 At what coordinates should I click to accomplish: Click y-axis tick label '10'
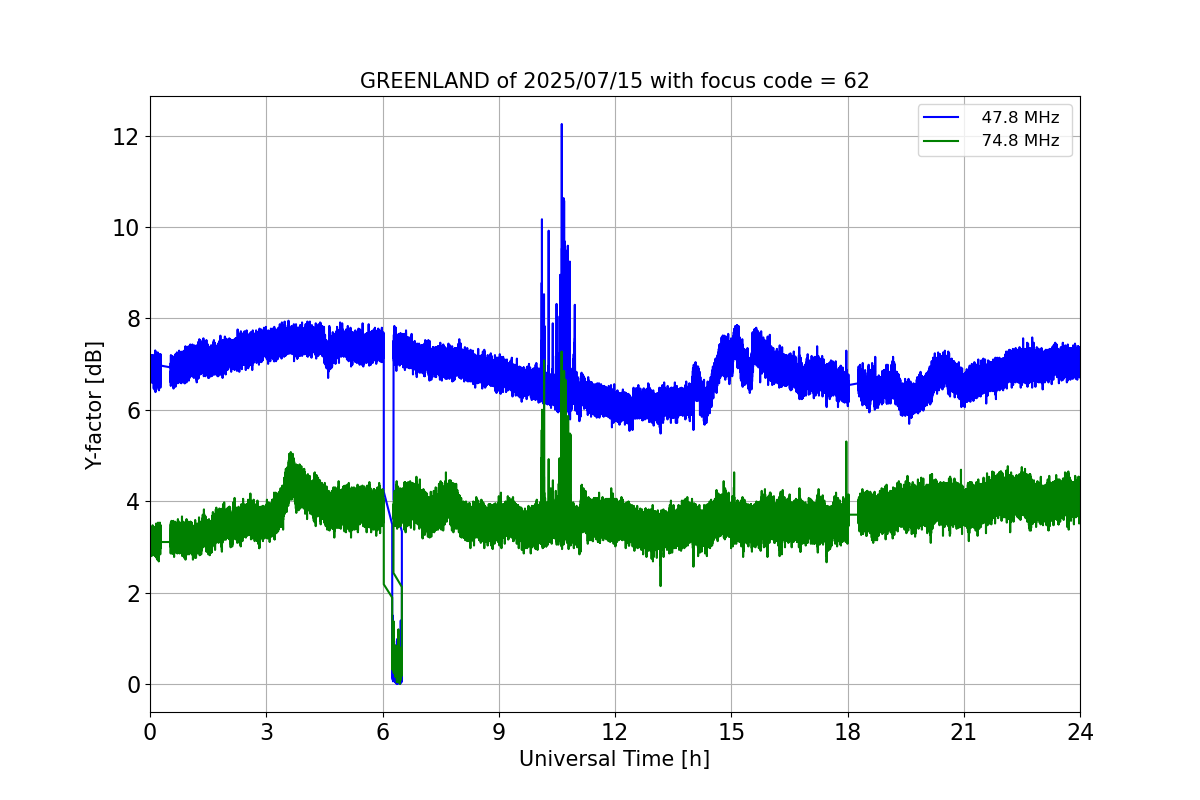pyautogui.click(x=126, y=227)
